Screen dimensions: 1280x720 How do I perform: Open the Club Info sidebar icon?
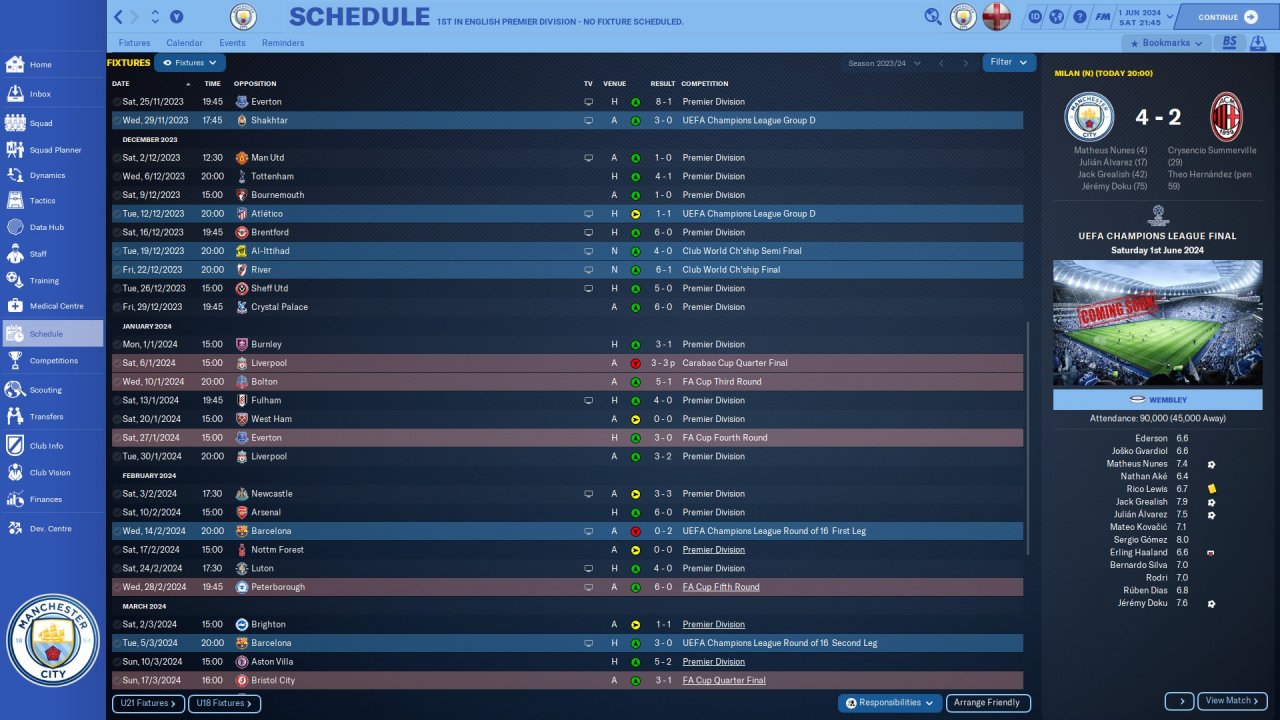(15, 446)
